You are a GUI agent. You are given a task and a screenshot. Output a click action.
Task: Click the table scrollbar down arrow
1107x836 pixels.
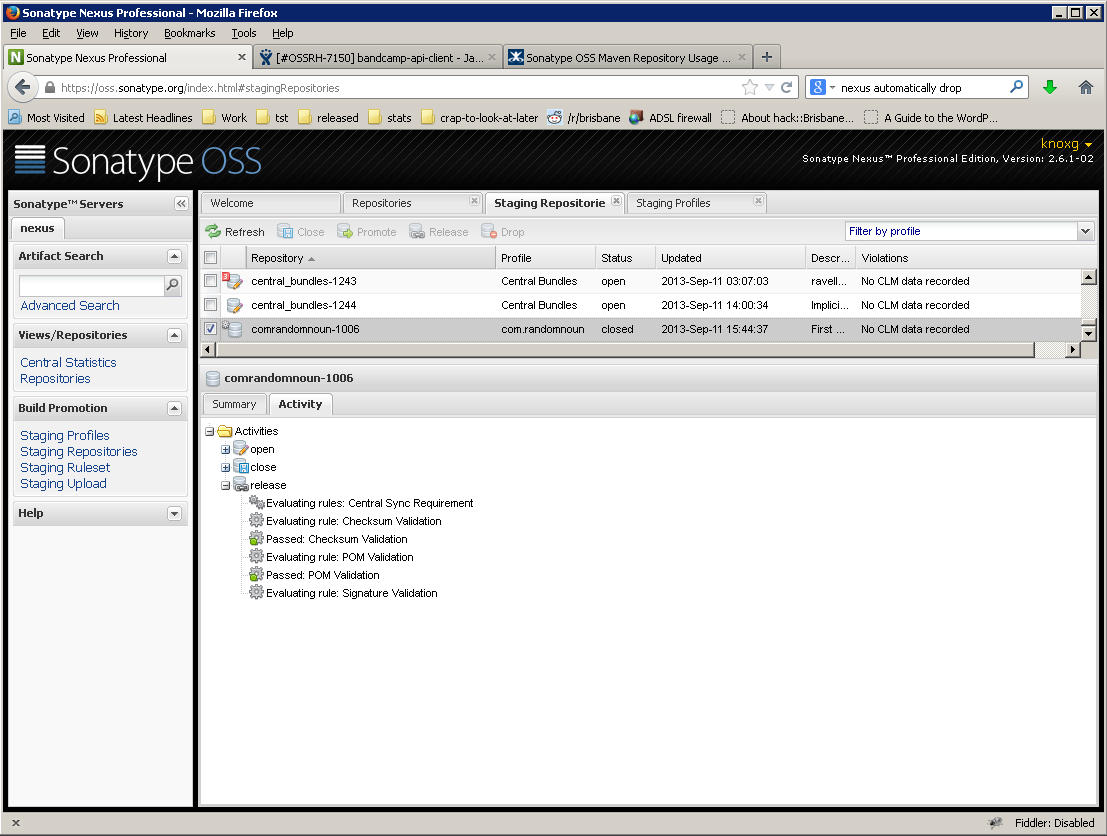point(1088,333)
